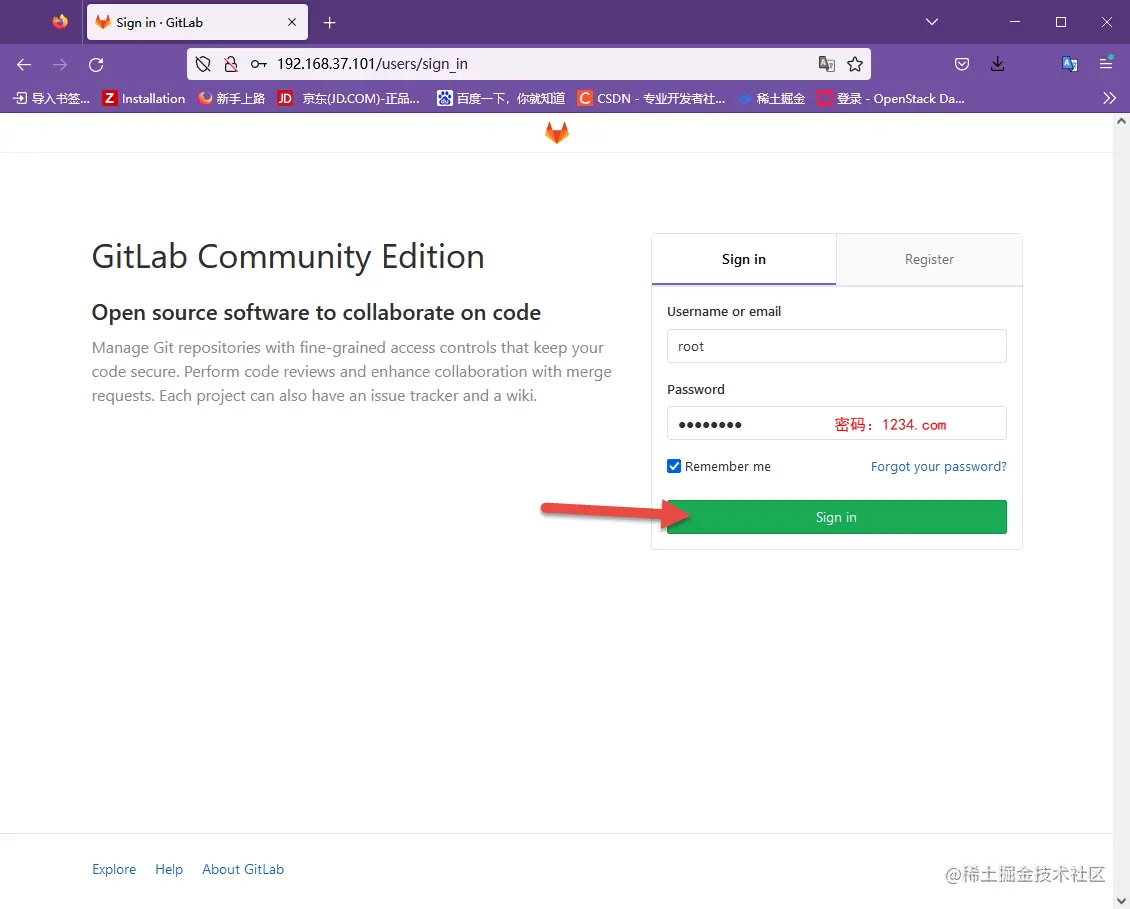Select the Sign in · GitLab browser tab
Screen dimensions: 1130x909
[x=197, y=22]
